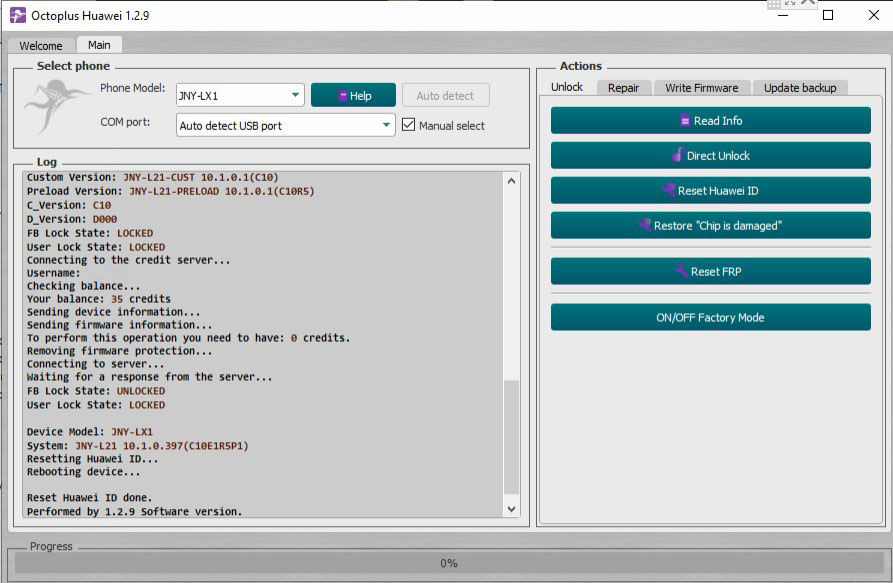The height and width of the screenshot is (583, 893).
Task: Click the Auto detect button
Action: (445, 96)
